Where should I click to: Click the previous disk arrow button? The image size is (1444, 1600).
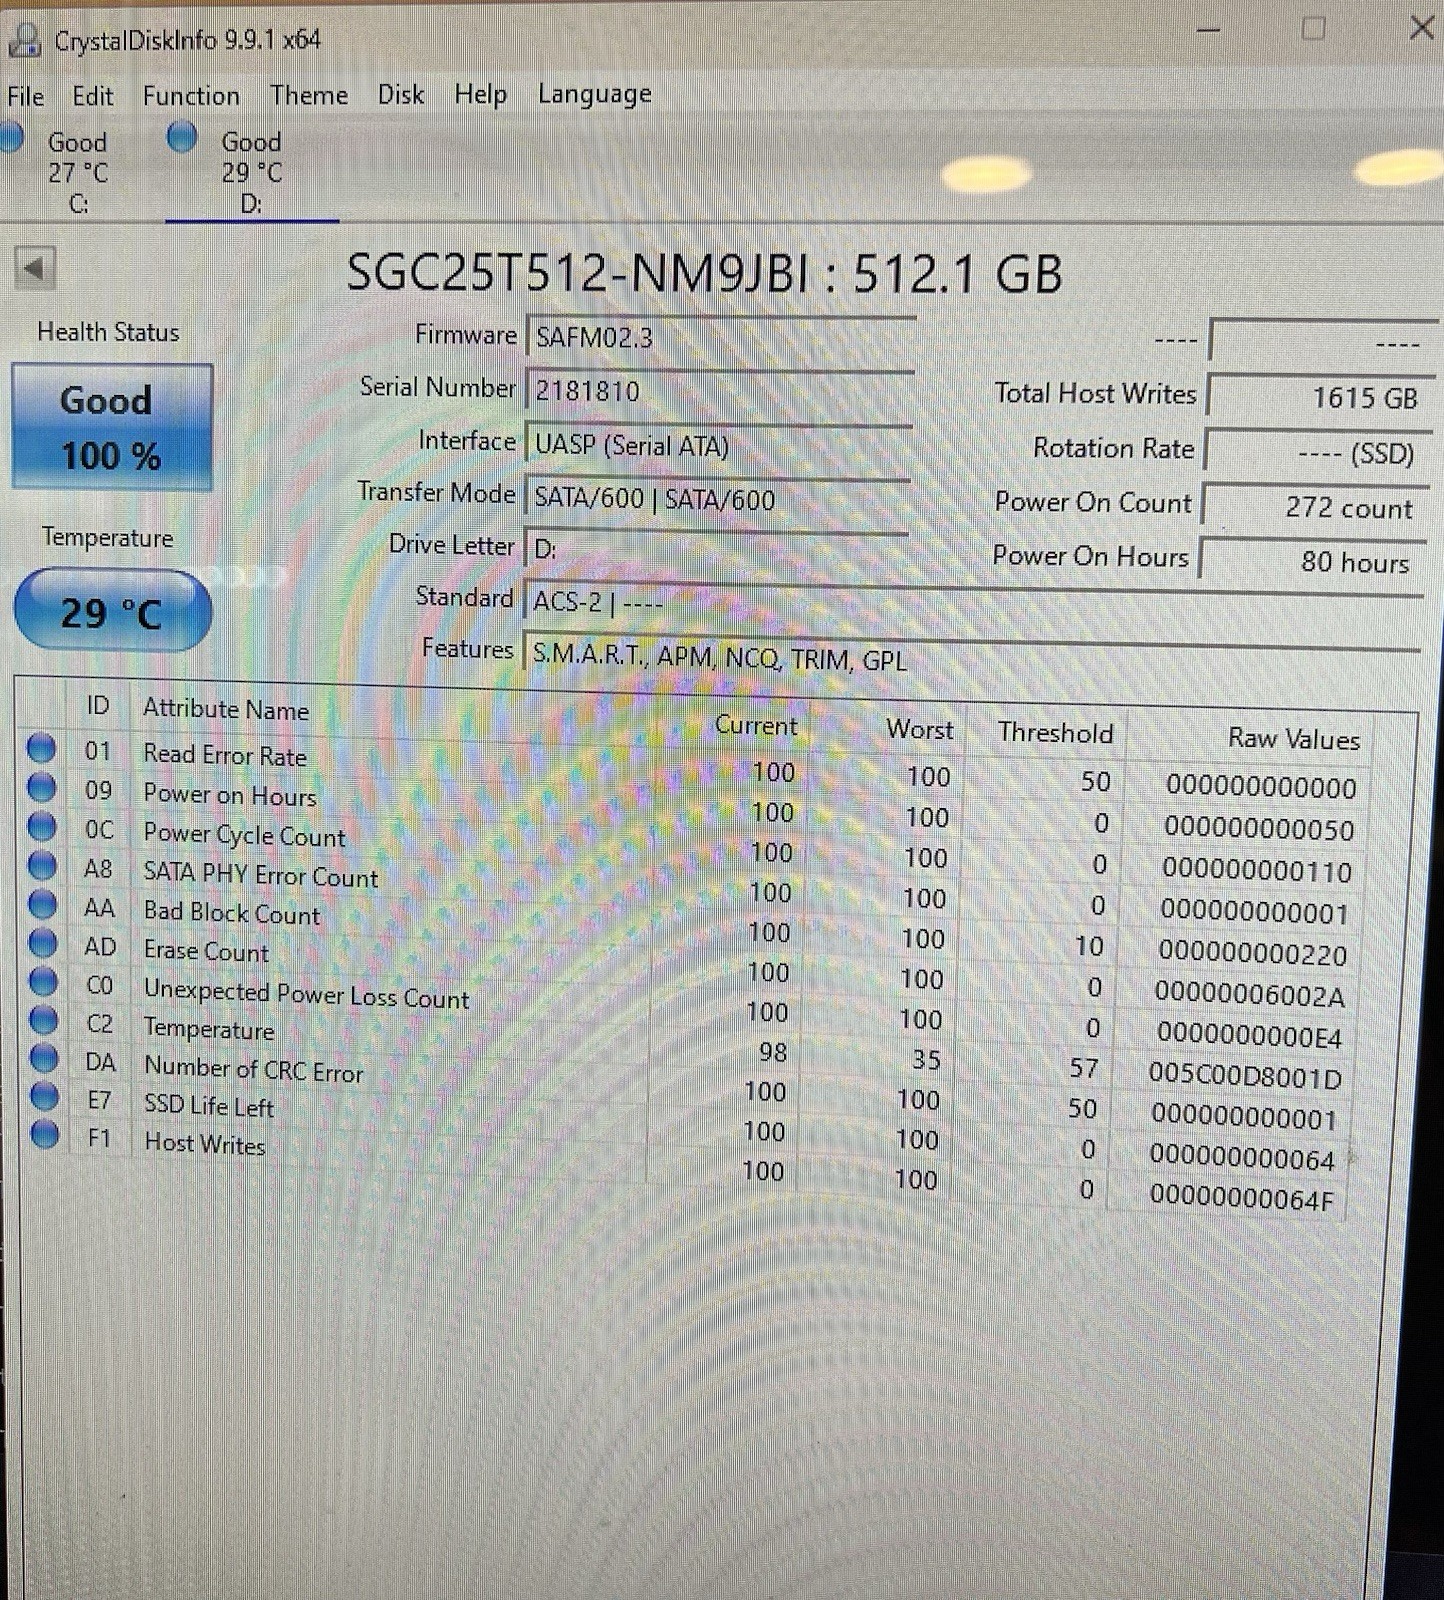(35, 268)
